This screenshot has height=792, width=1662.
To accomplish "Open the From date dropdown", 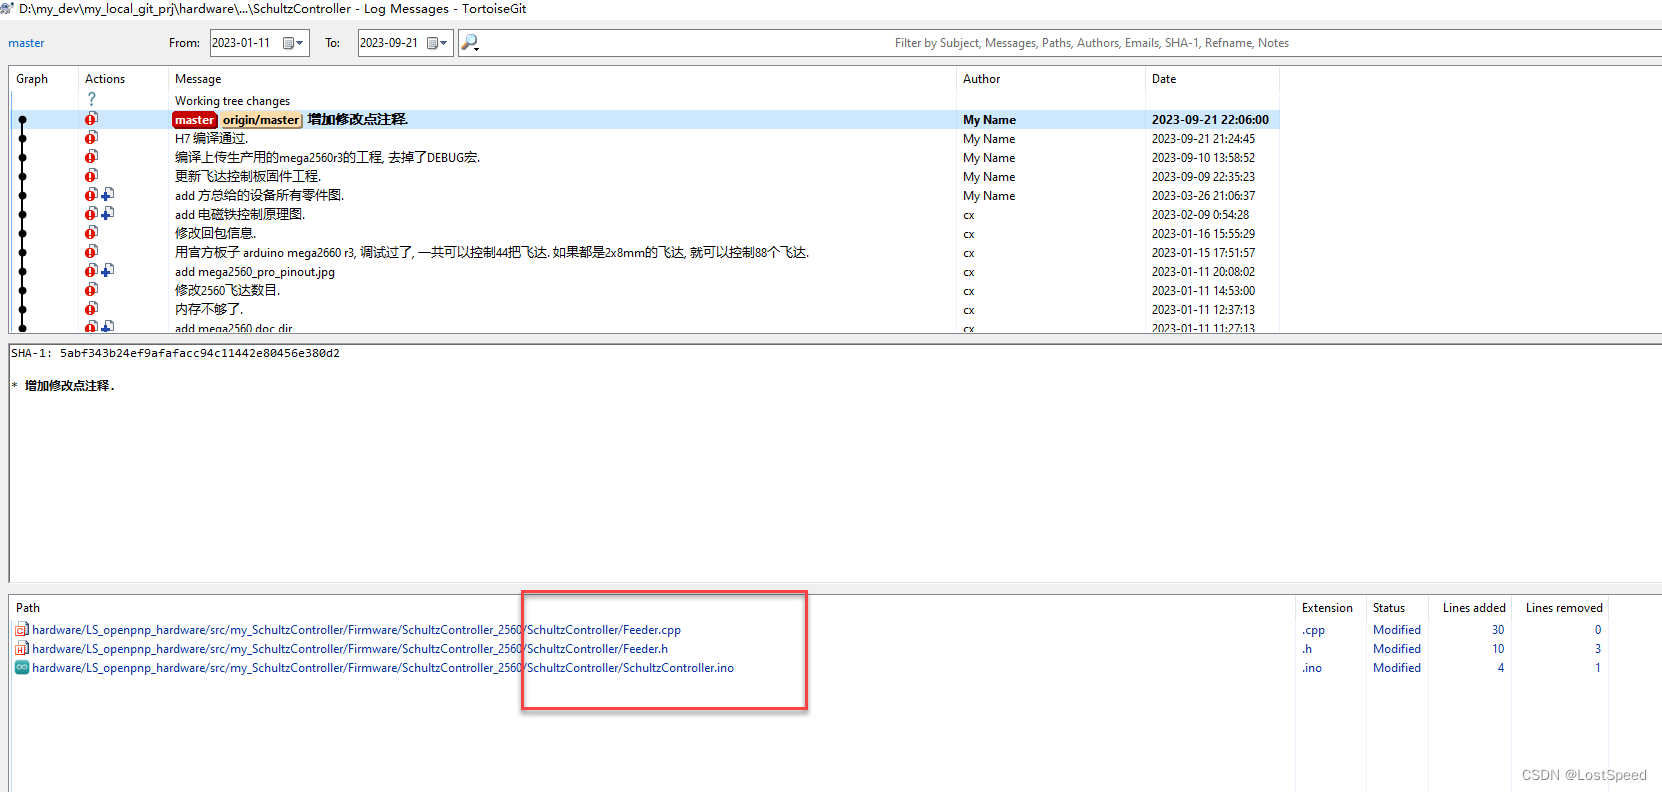I will (293, 43).
